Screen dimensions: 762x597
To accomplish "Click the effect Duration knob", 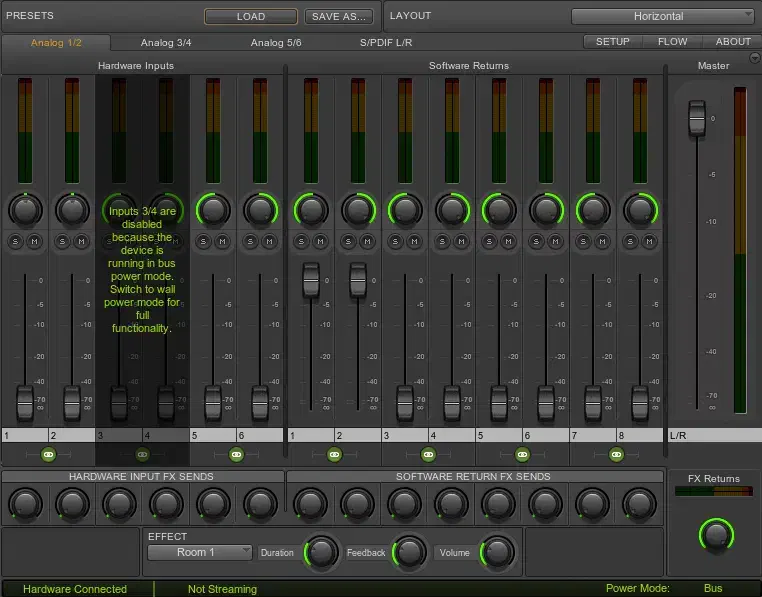I will tap(320, 552).
